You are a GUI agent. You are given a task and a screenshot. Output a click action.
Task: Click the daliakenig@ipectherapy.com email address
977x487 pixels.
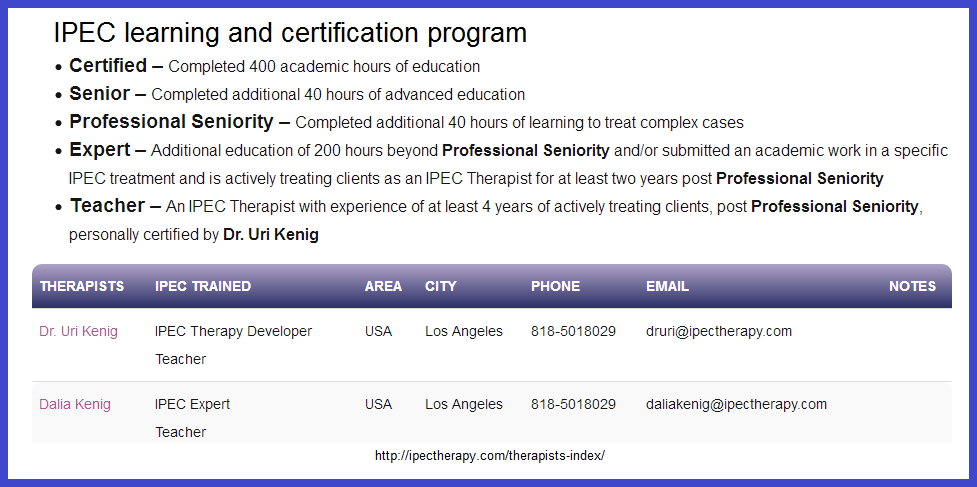tap(736, 404)
